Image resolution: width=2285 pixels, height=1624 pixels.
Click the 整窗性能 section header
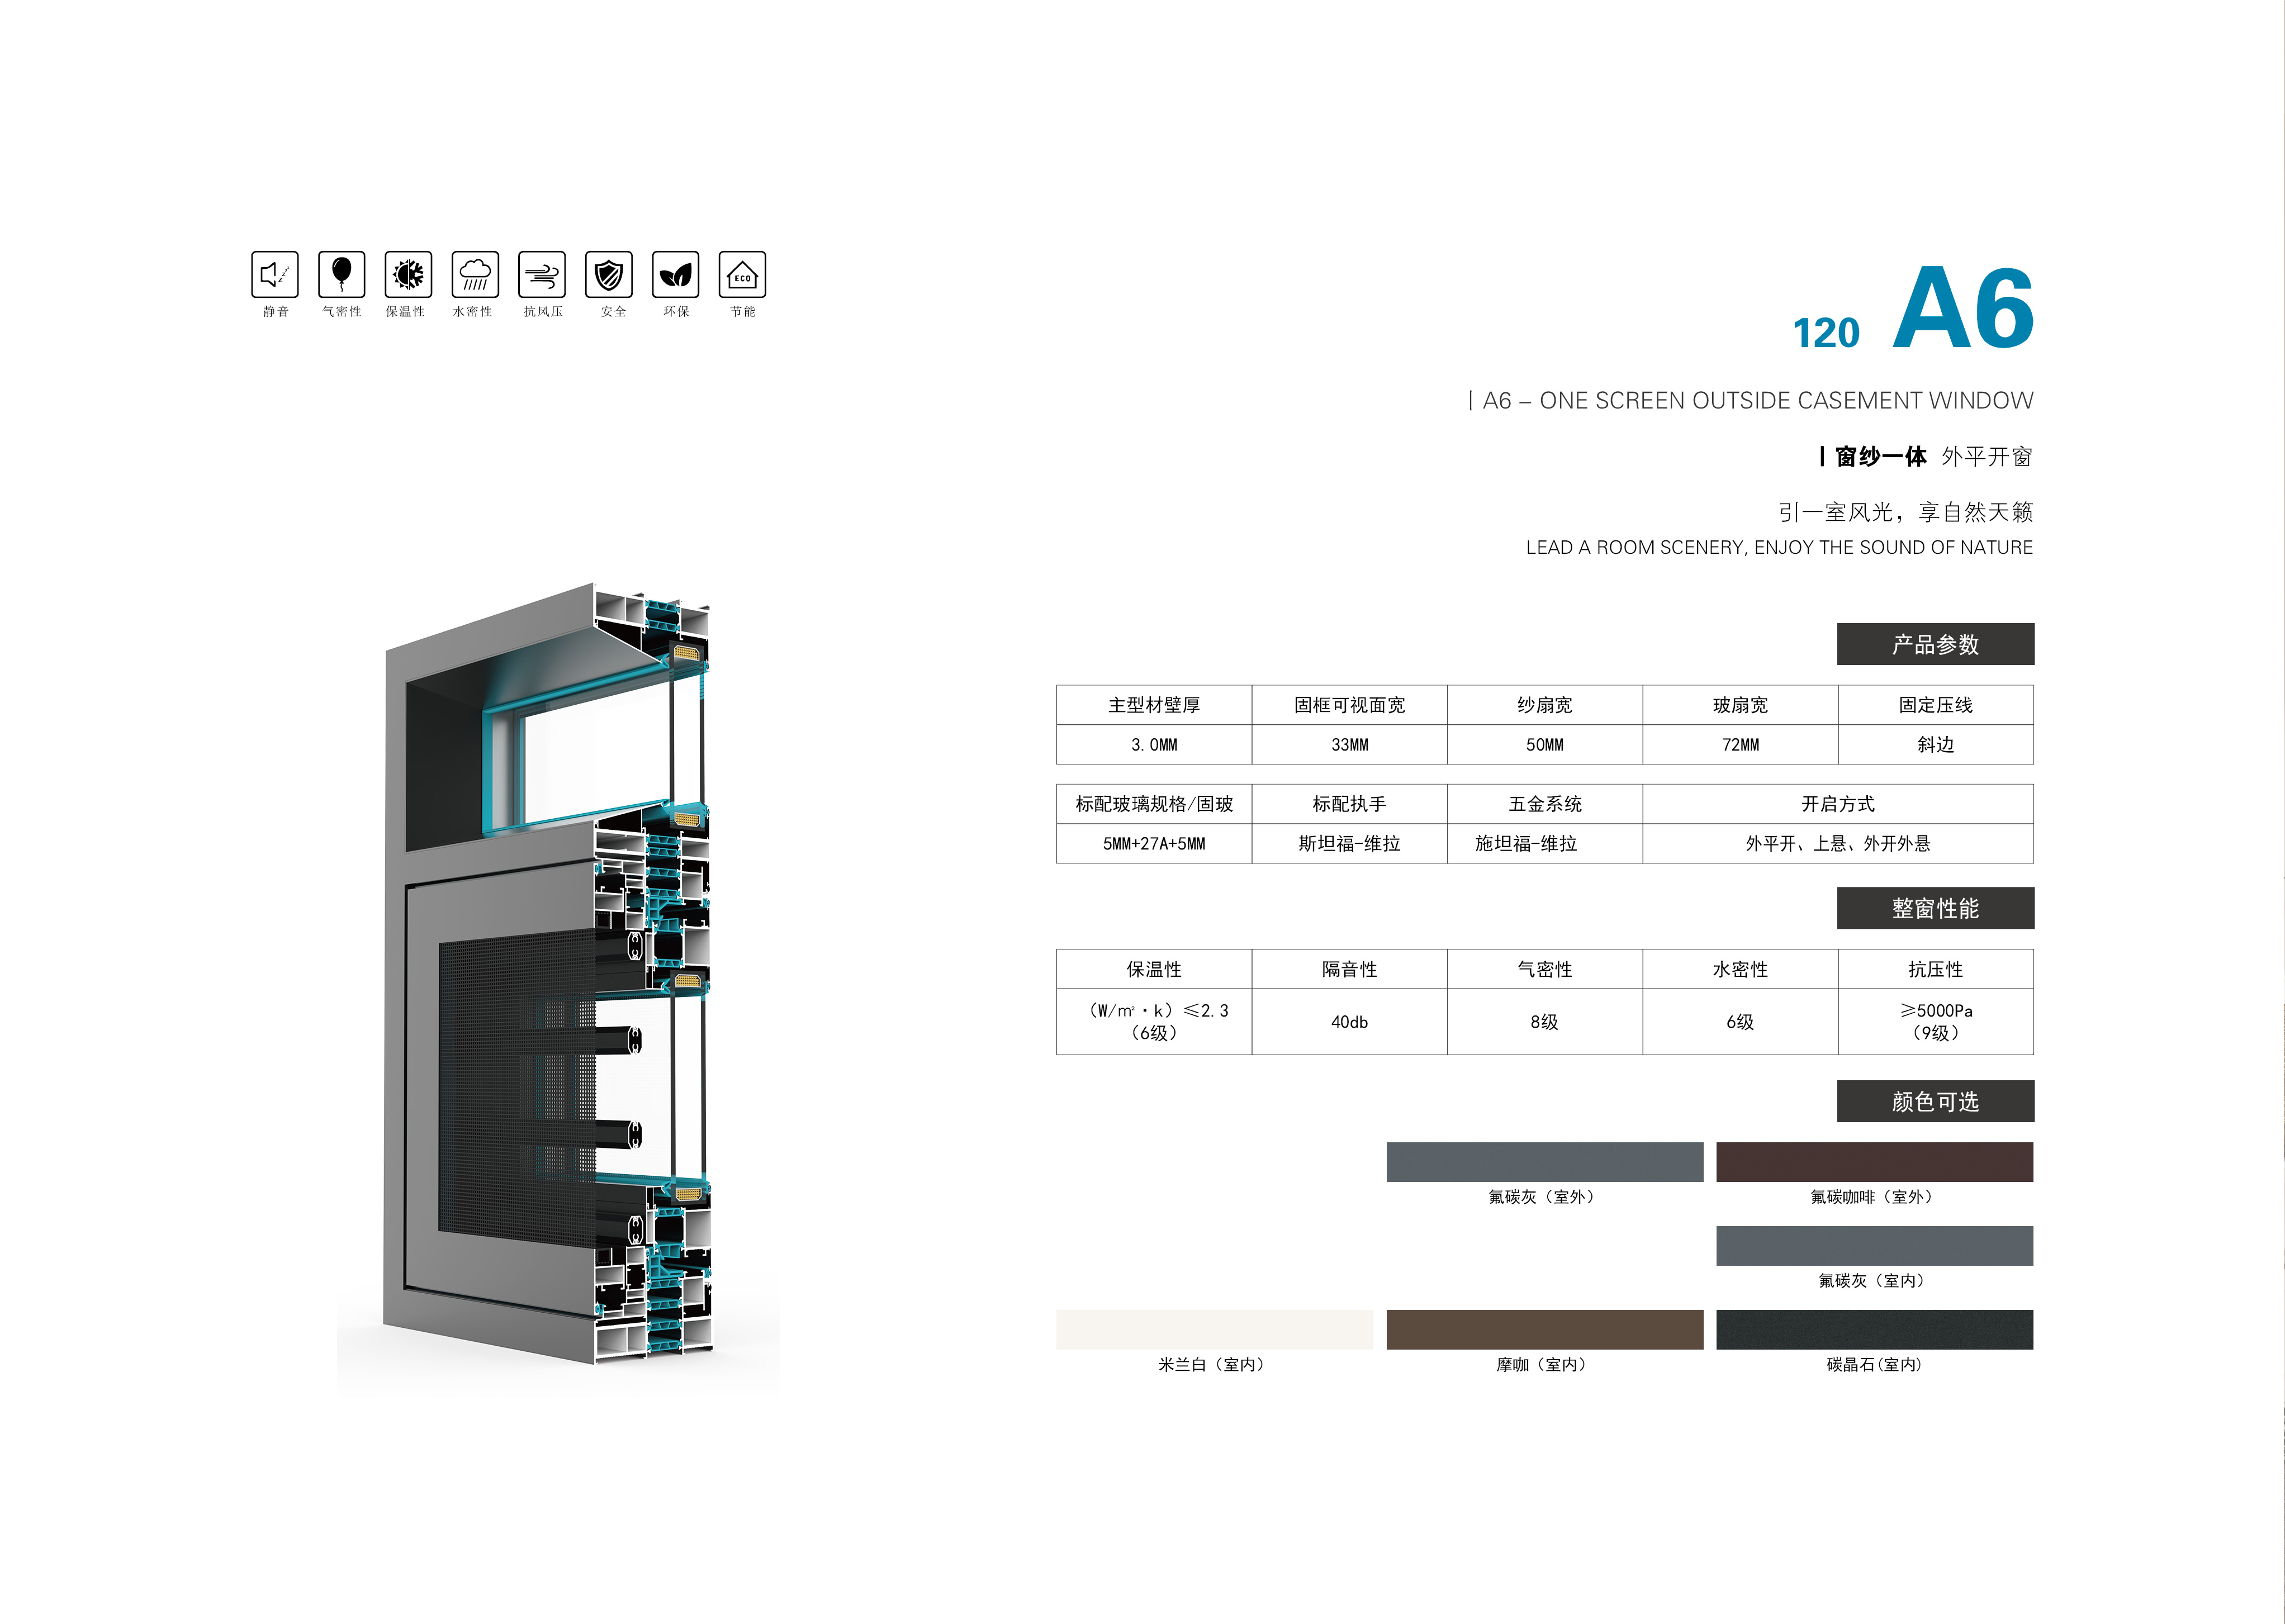tap(1935, 908)
